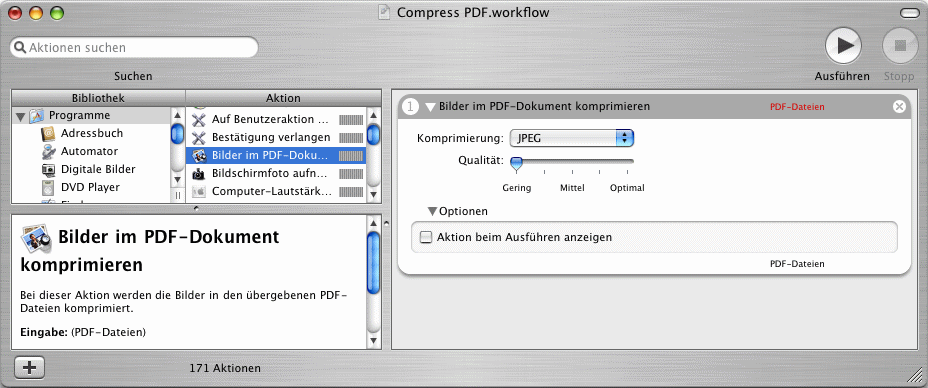Viewport: 928px width, 388px height.
Task: Click the Stopp button
Action: [x=900, y=46]
